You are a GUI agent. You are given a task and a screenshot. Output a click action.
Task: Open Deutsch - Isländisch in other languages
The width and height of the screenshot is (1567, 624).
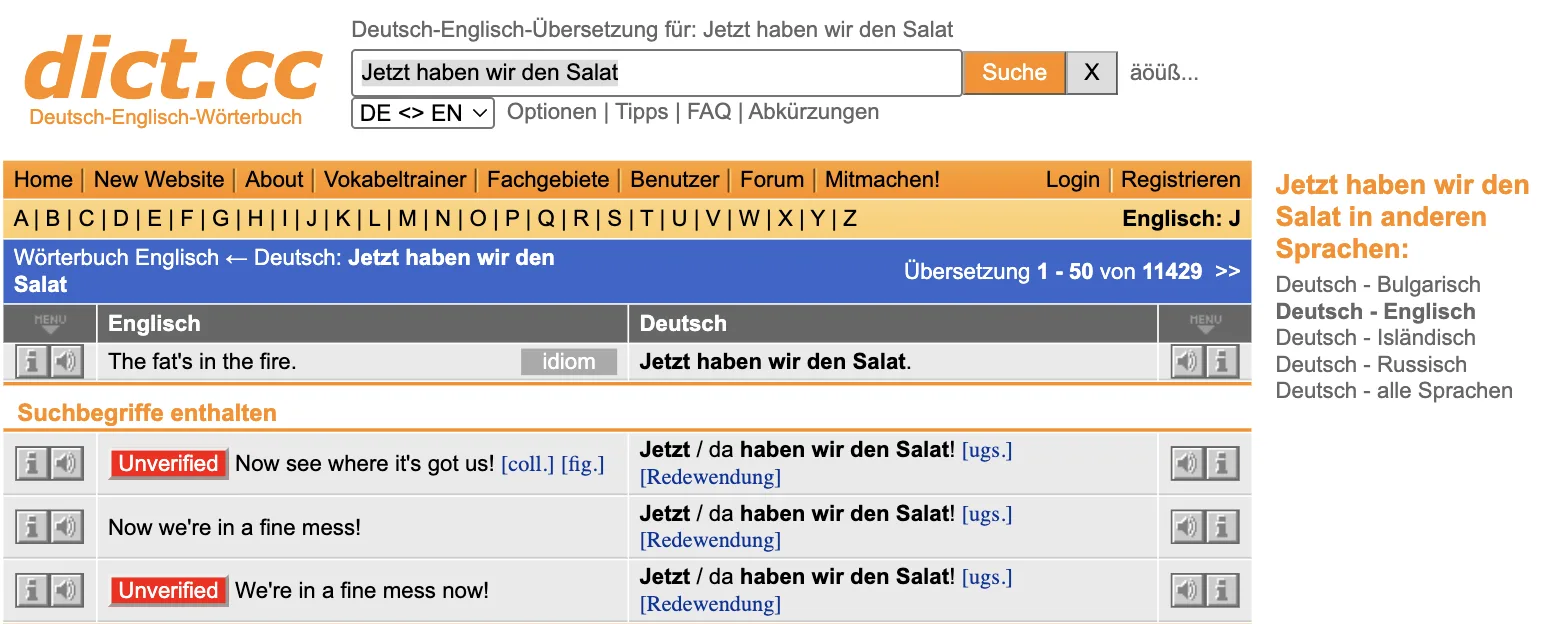pyautogui.click(x=1375, y=338)
